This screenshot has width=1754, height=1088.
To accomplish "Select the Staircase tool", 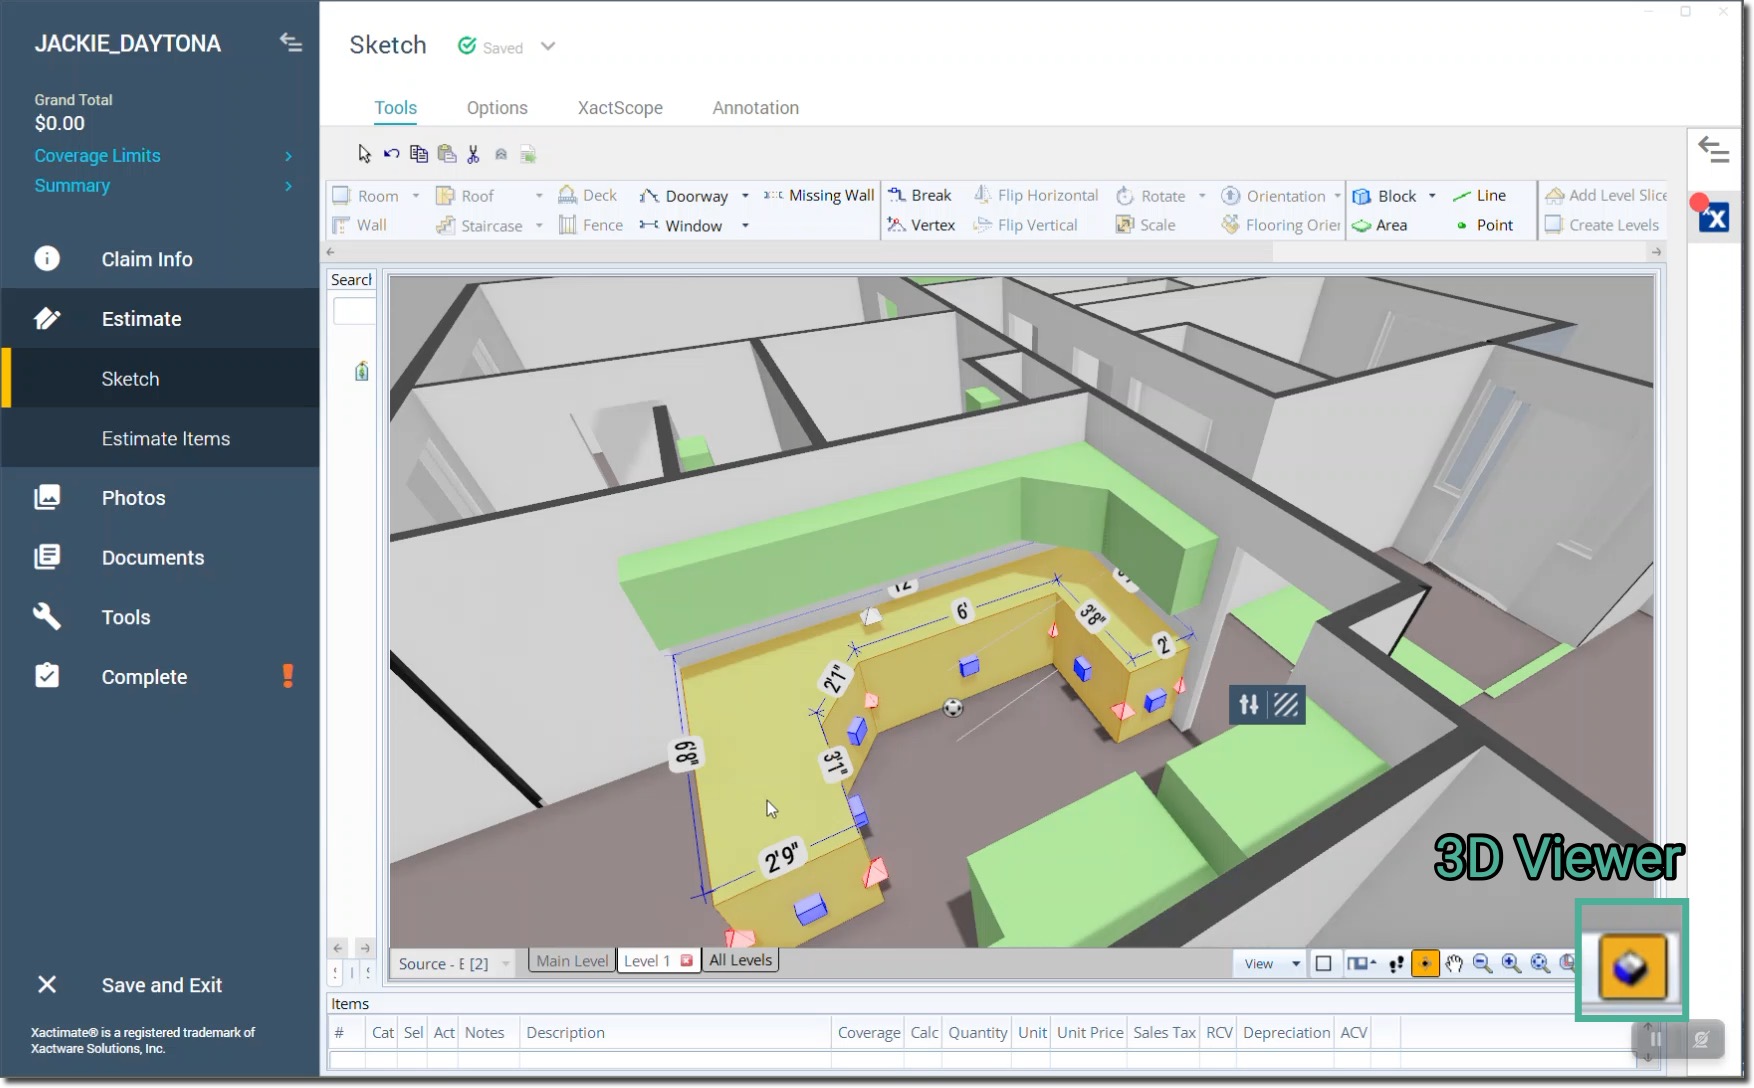I will coord(480,225).
